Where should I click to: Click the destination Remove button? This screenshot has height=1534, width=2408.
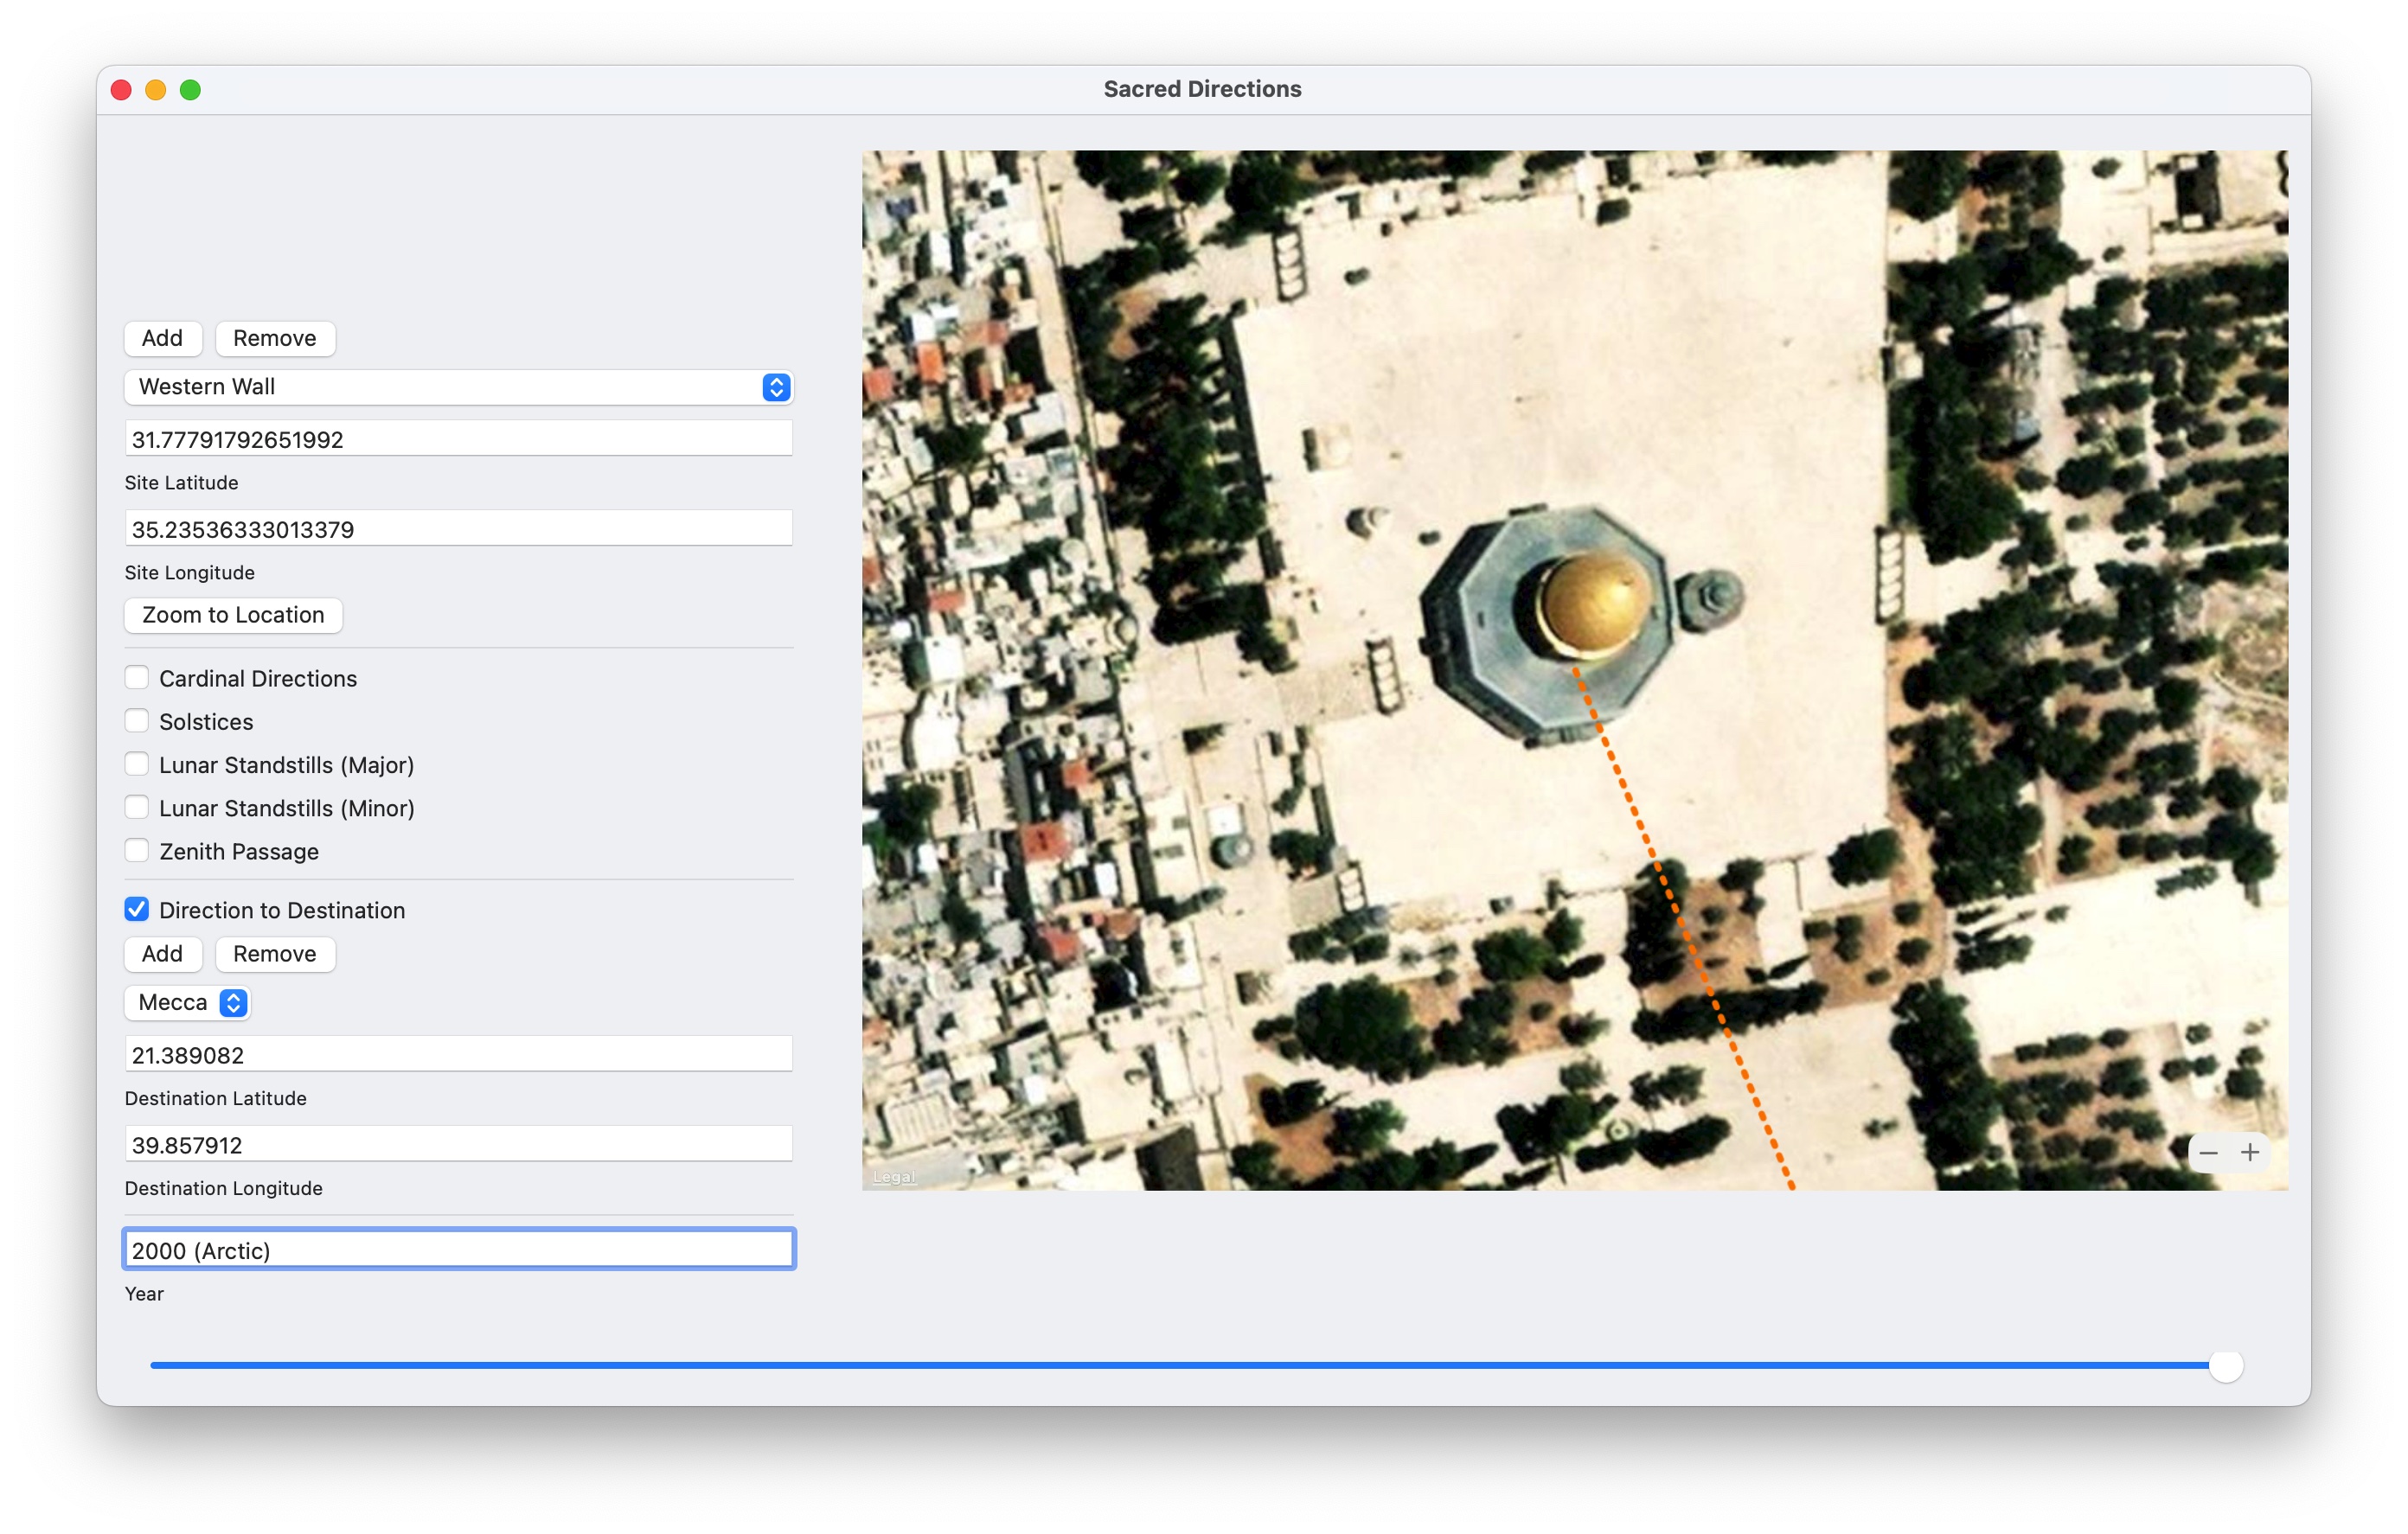point(274,953)
